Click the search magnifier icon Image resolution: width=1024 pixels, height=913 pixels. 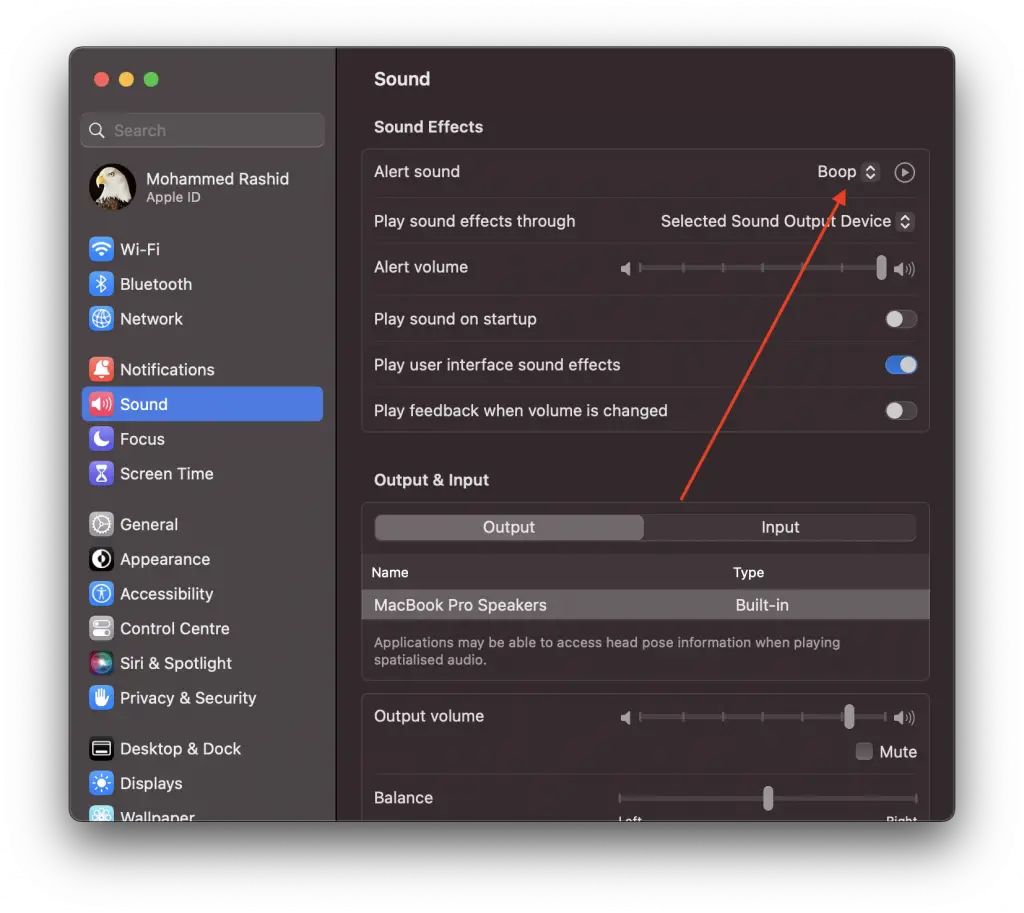(x=97, y=131)
